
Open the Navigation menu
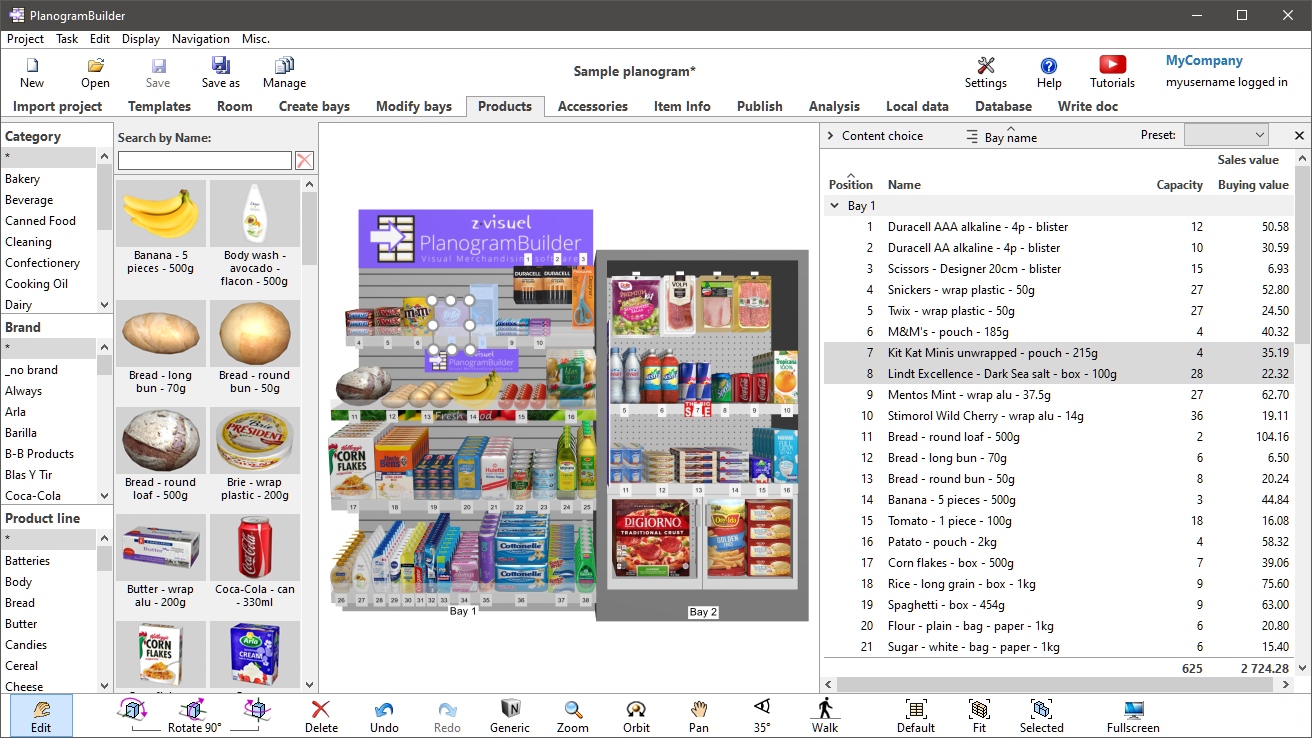[200, 39]
